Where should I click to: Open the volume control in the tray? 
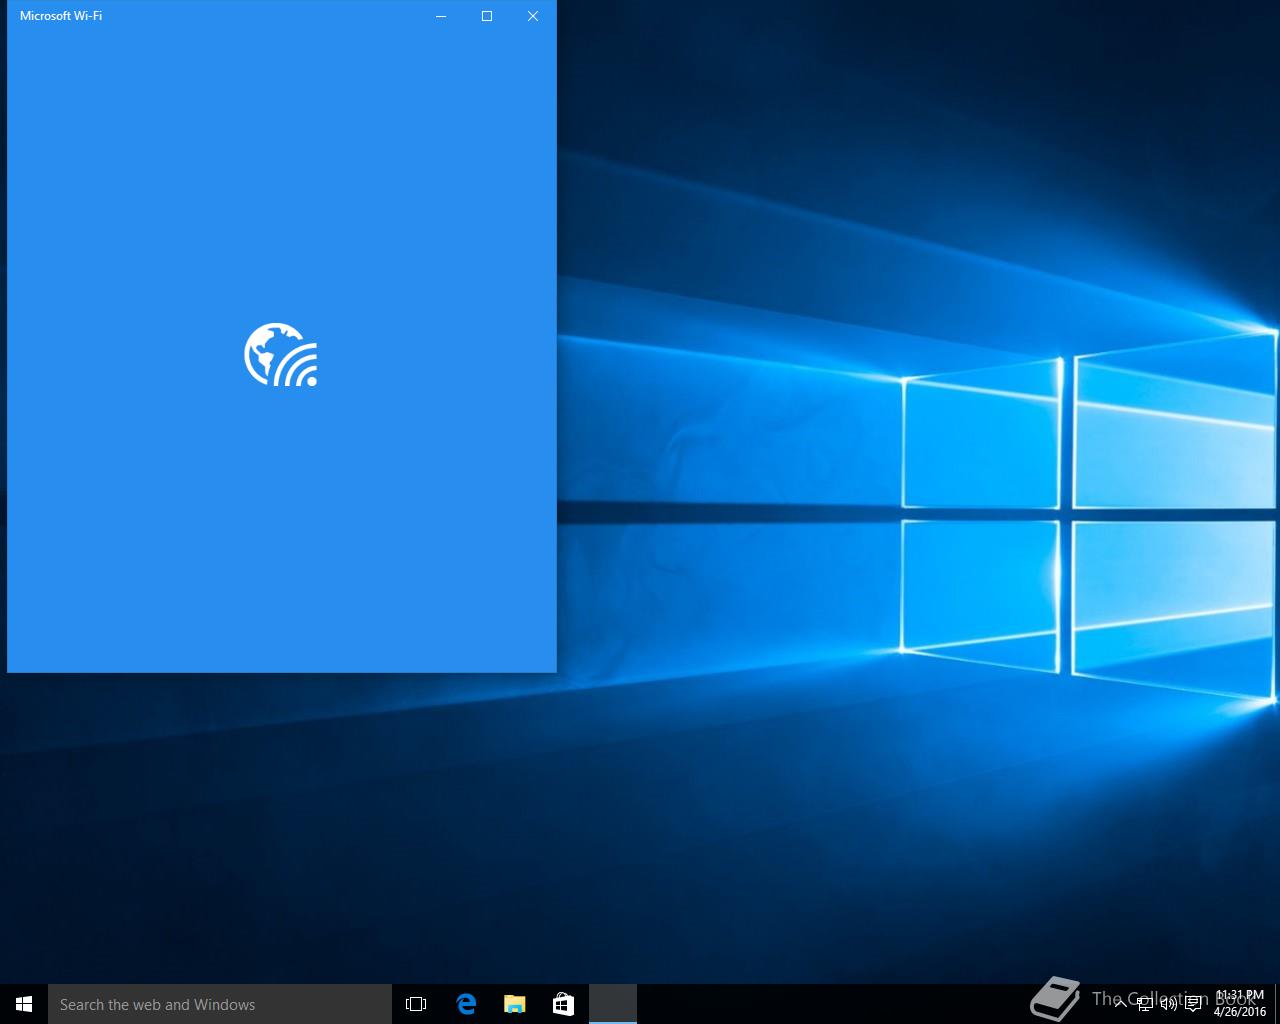[1168, 1004]
